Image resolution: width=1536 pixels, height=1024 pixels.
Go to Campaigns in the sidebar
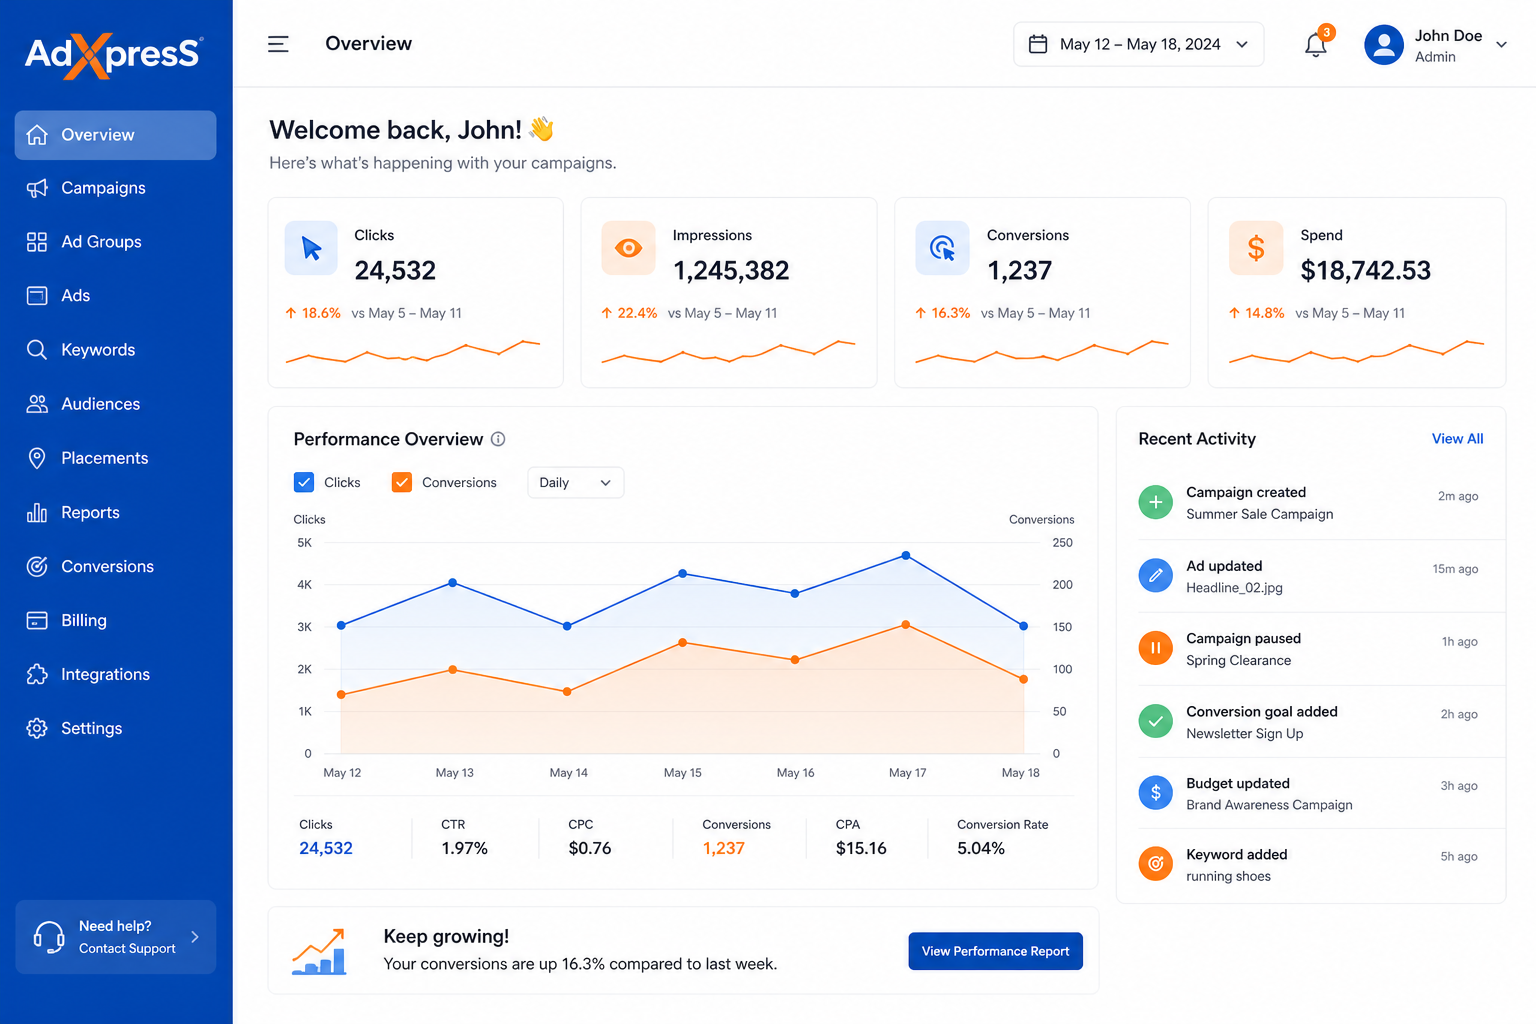pyautogui.click(x=115, y=188)
